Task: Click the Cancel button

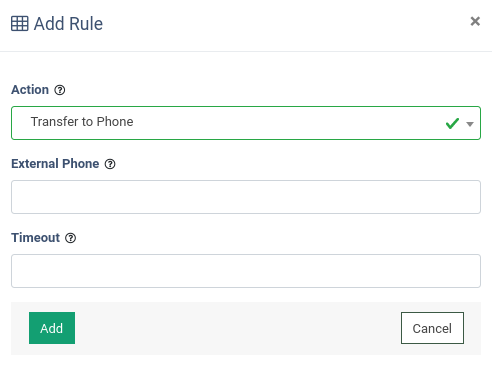Action: (432, 328)
